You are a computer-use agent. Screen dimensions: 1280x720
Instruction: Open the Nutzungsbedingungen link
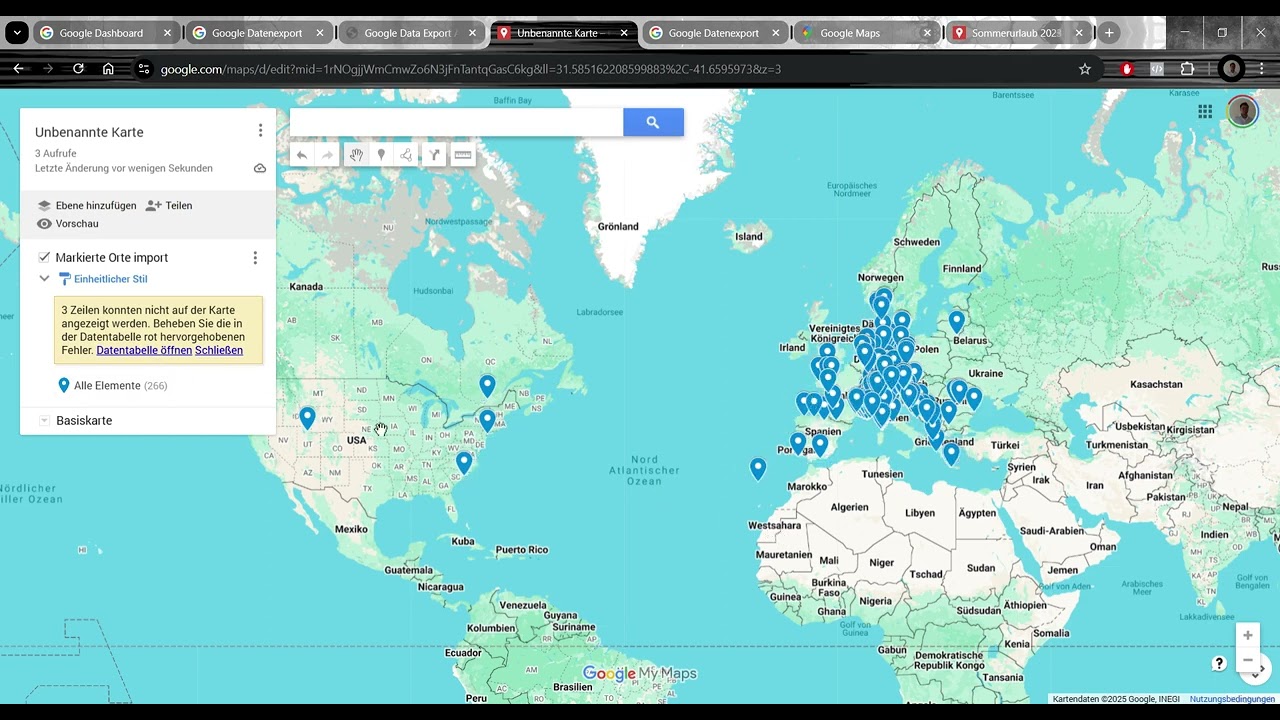click(1232, 699)
